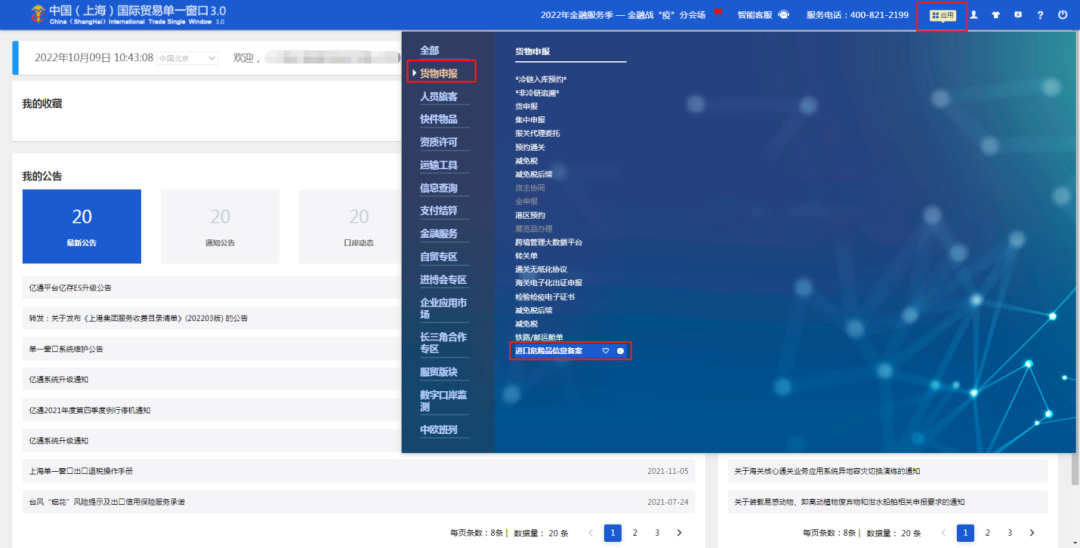The width and height of the screenshot is (1080, 548).
Task: Switch to 最新公告 tab card
Action: [82, 226]
